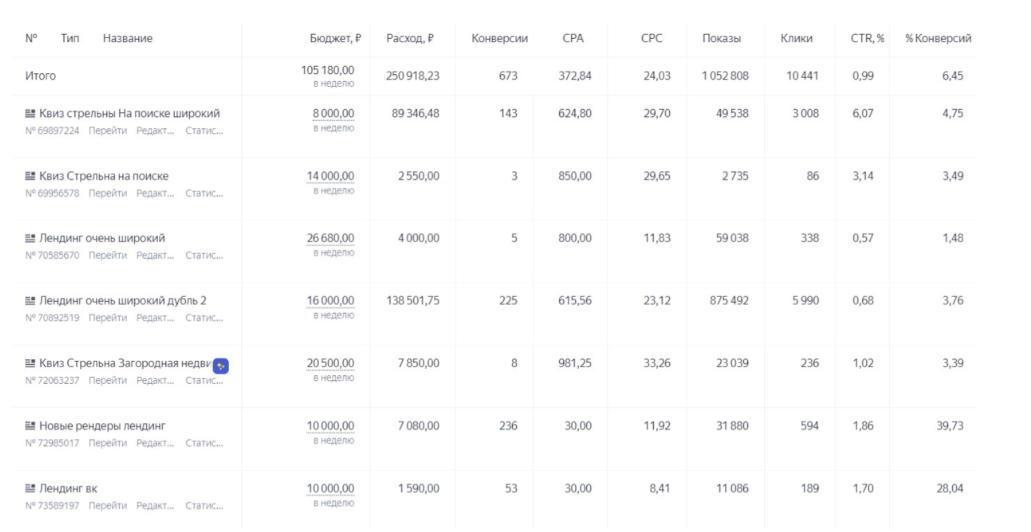The height and width of the screenshot is (532, 1031).
Task: Click the blue badge icon on Квиз Стрельна Загородная
Action: [x=222, y=366]
